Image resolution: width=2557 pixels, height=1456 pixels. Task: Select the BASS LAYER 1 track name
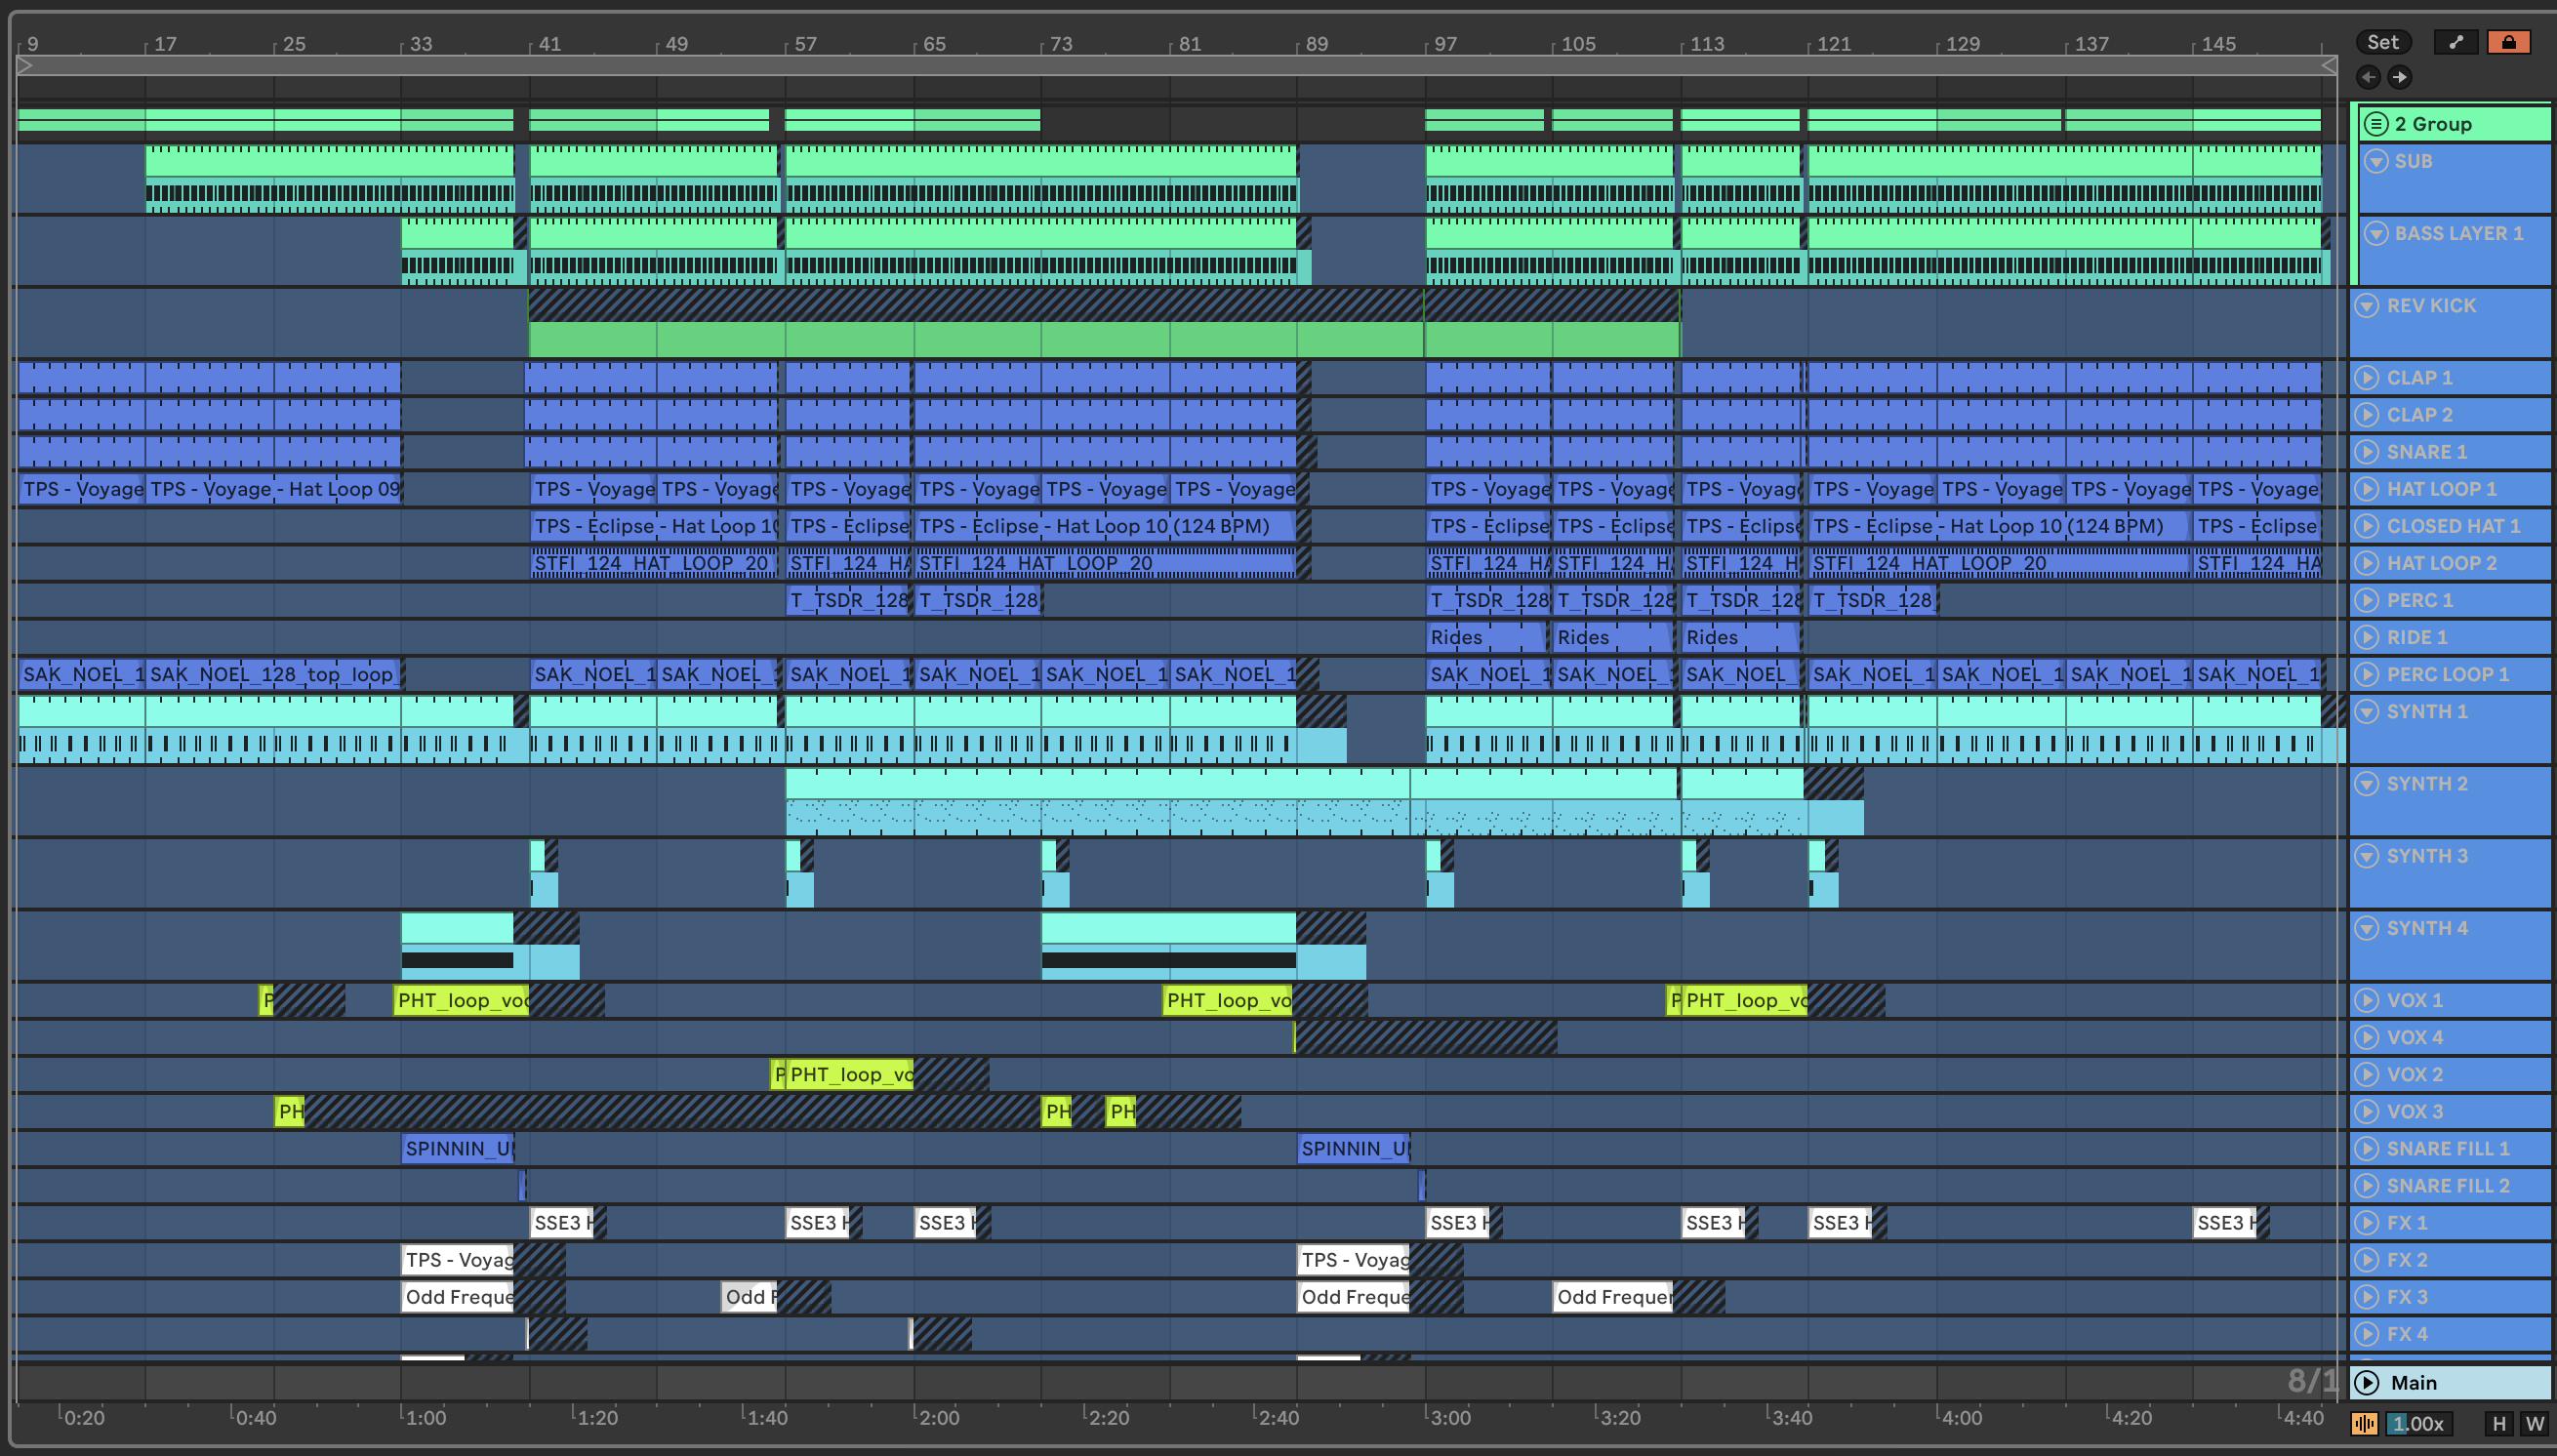tap(2458, 233)
